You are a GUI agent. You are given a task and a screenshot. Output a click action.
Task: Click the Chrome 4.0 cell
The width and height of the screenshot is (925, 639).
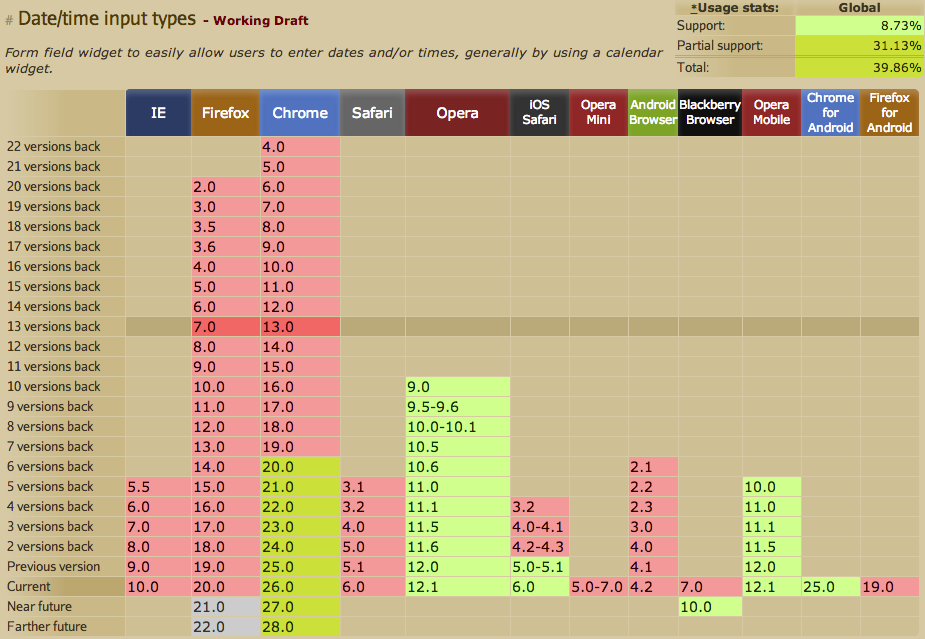[300, 147]
